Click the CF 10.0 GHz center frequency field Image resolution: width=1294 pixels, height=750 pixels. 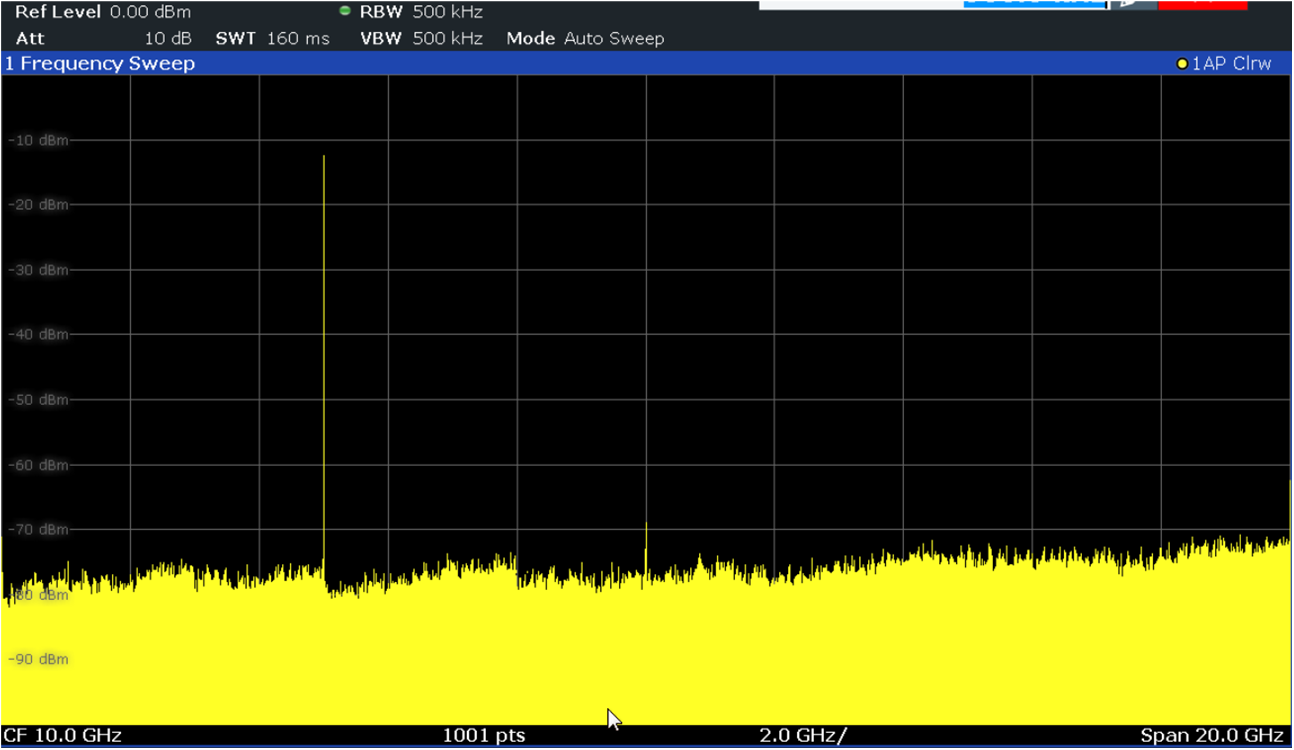(60, 735)
